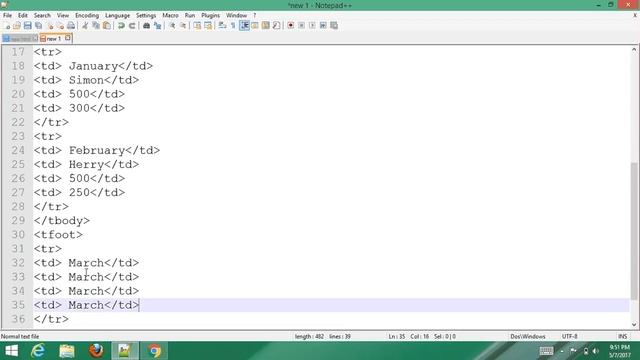
Task: Open the Macro menu
Action: [170, 15]
